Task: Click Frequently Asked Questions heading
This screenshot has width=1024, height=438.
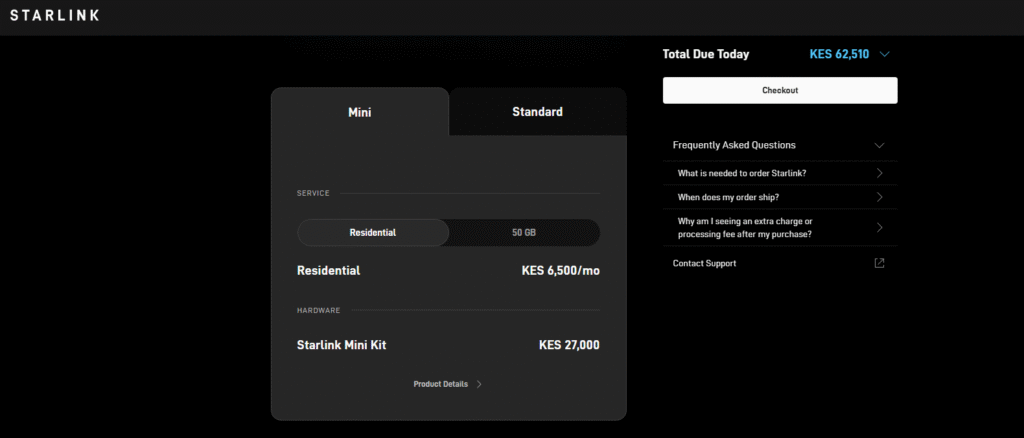Action: pyautogui.click(x=734, y=145)
